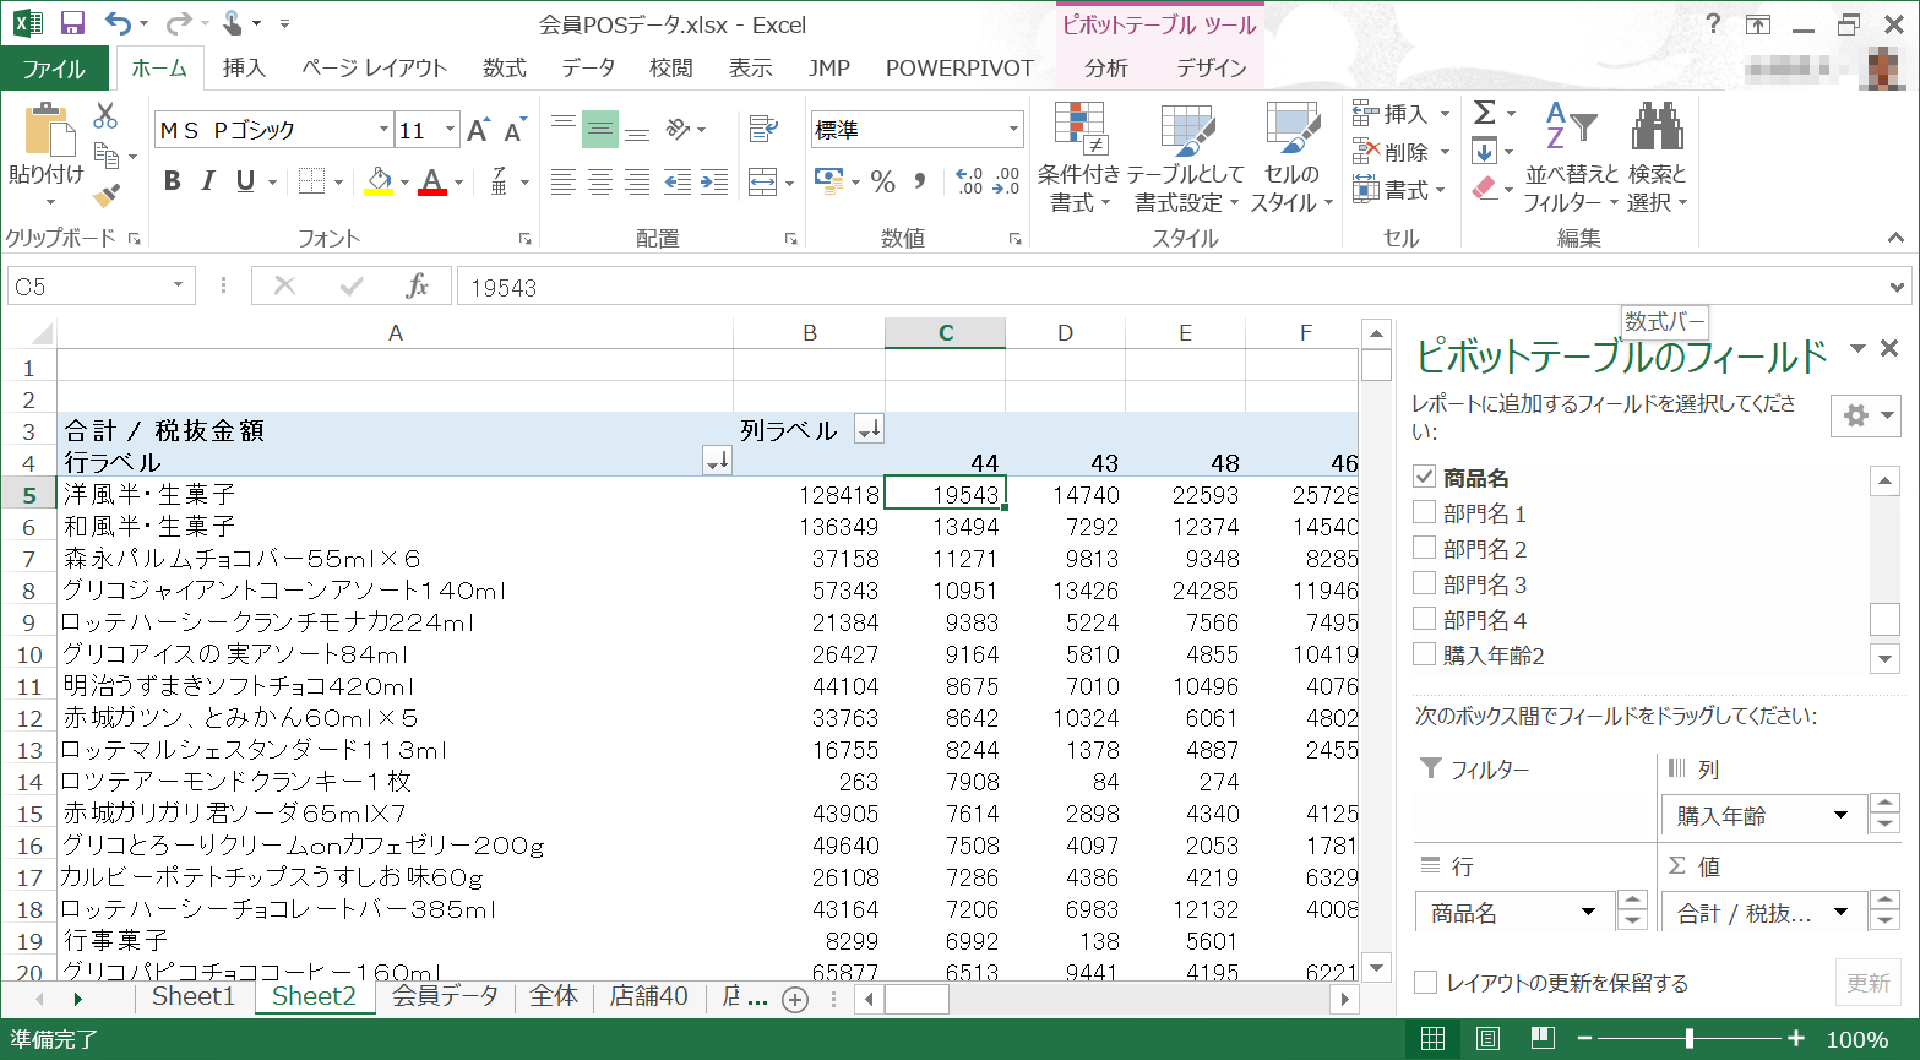Open Sort & Filter (並べ替えとフィルター)
This screenshot has height=1060, width=1920.
point(1570,158)
